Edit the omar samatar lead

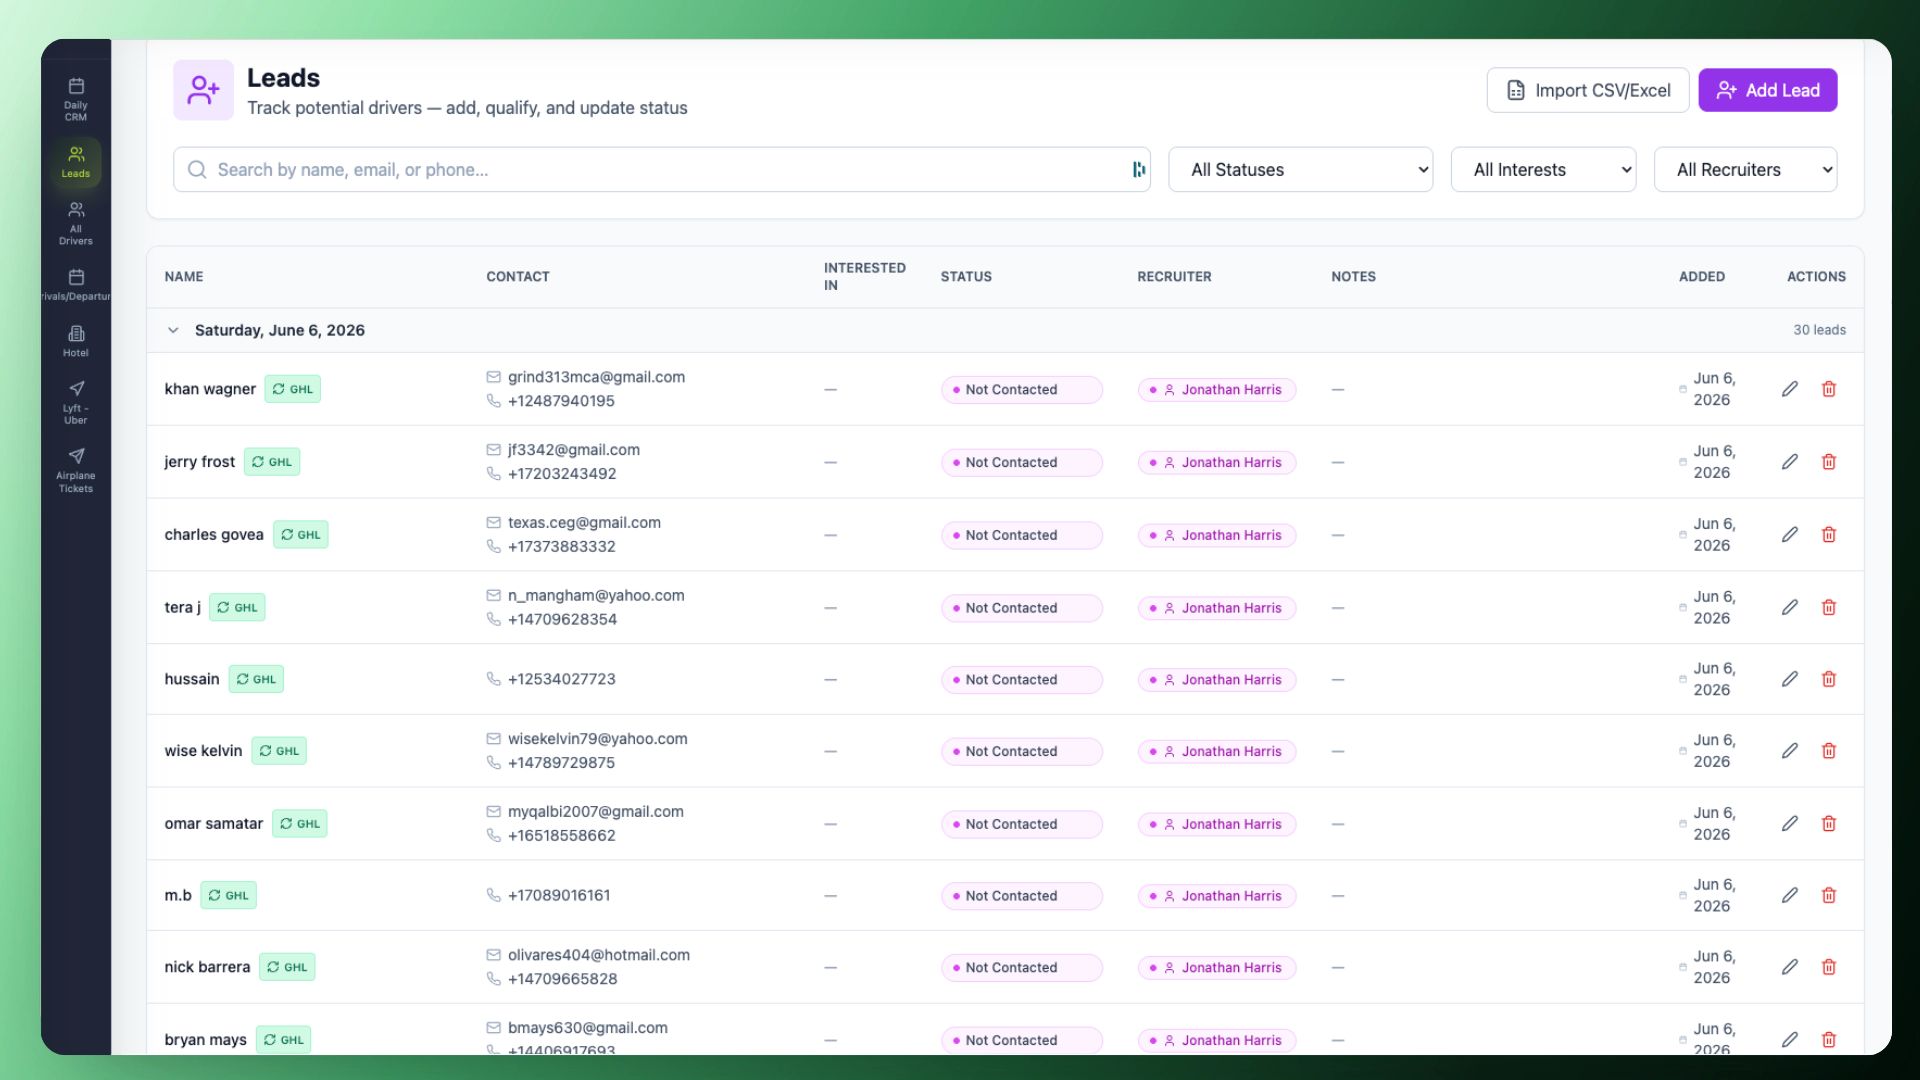click(x=1790, y=824)
